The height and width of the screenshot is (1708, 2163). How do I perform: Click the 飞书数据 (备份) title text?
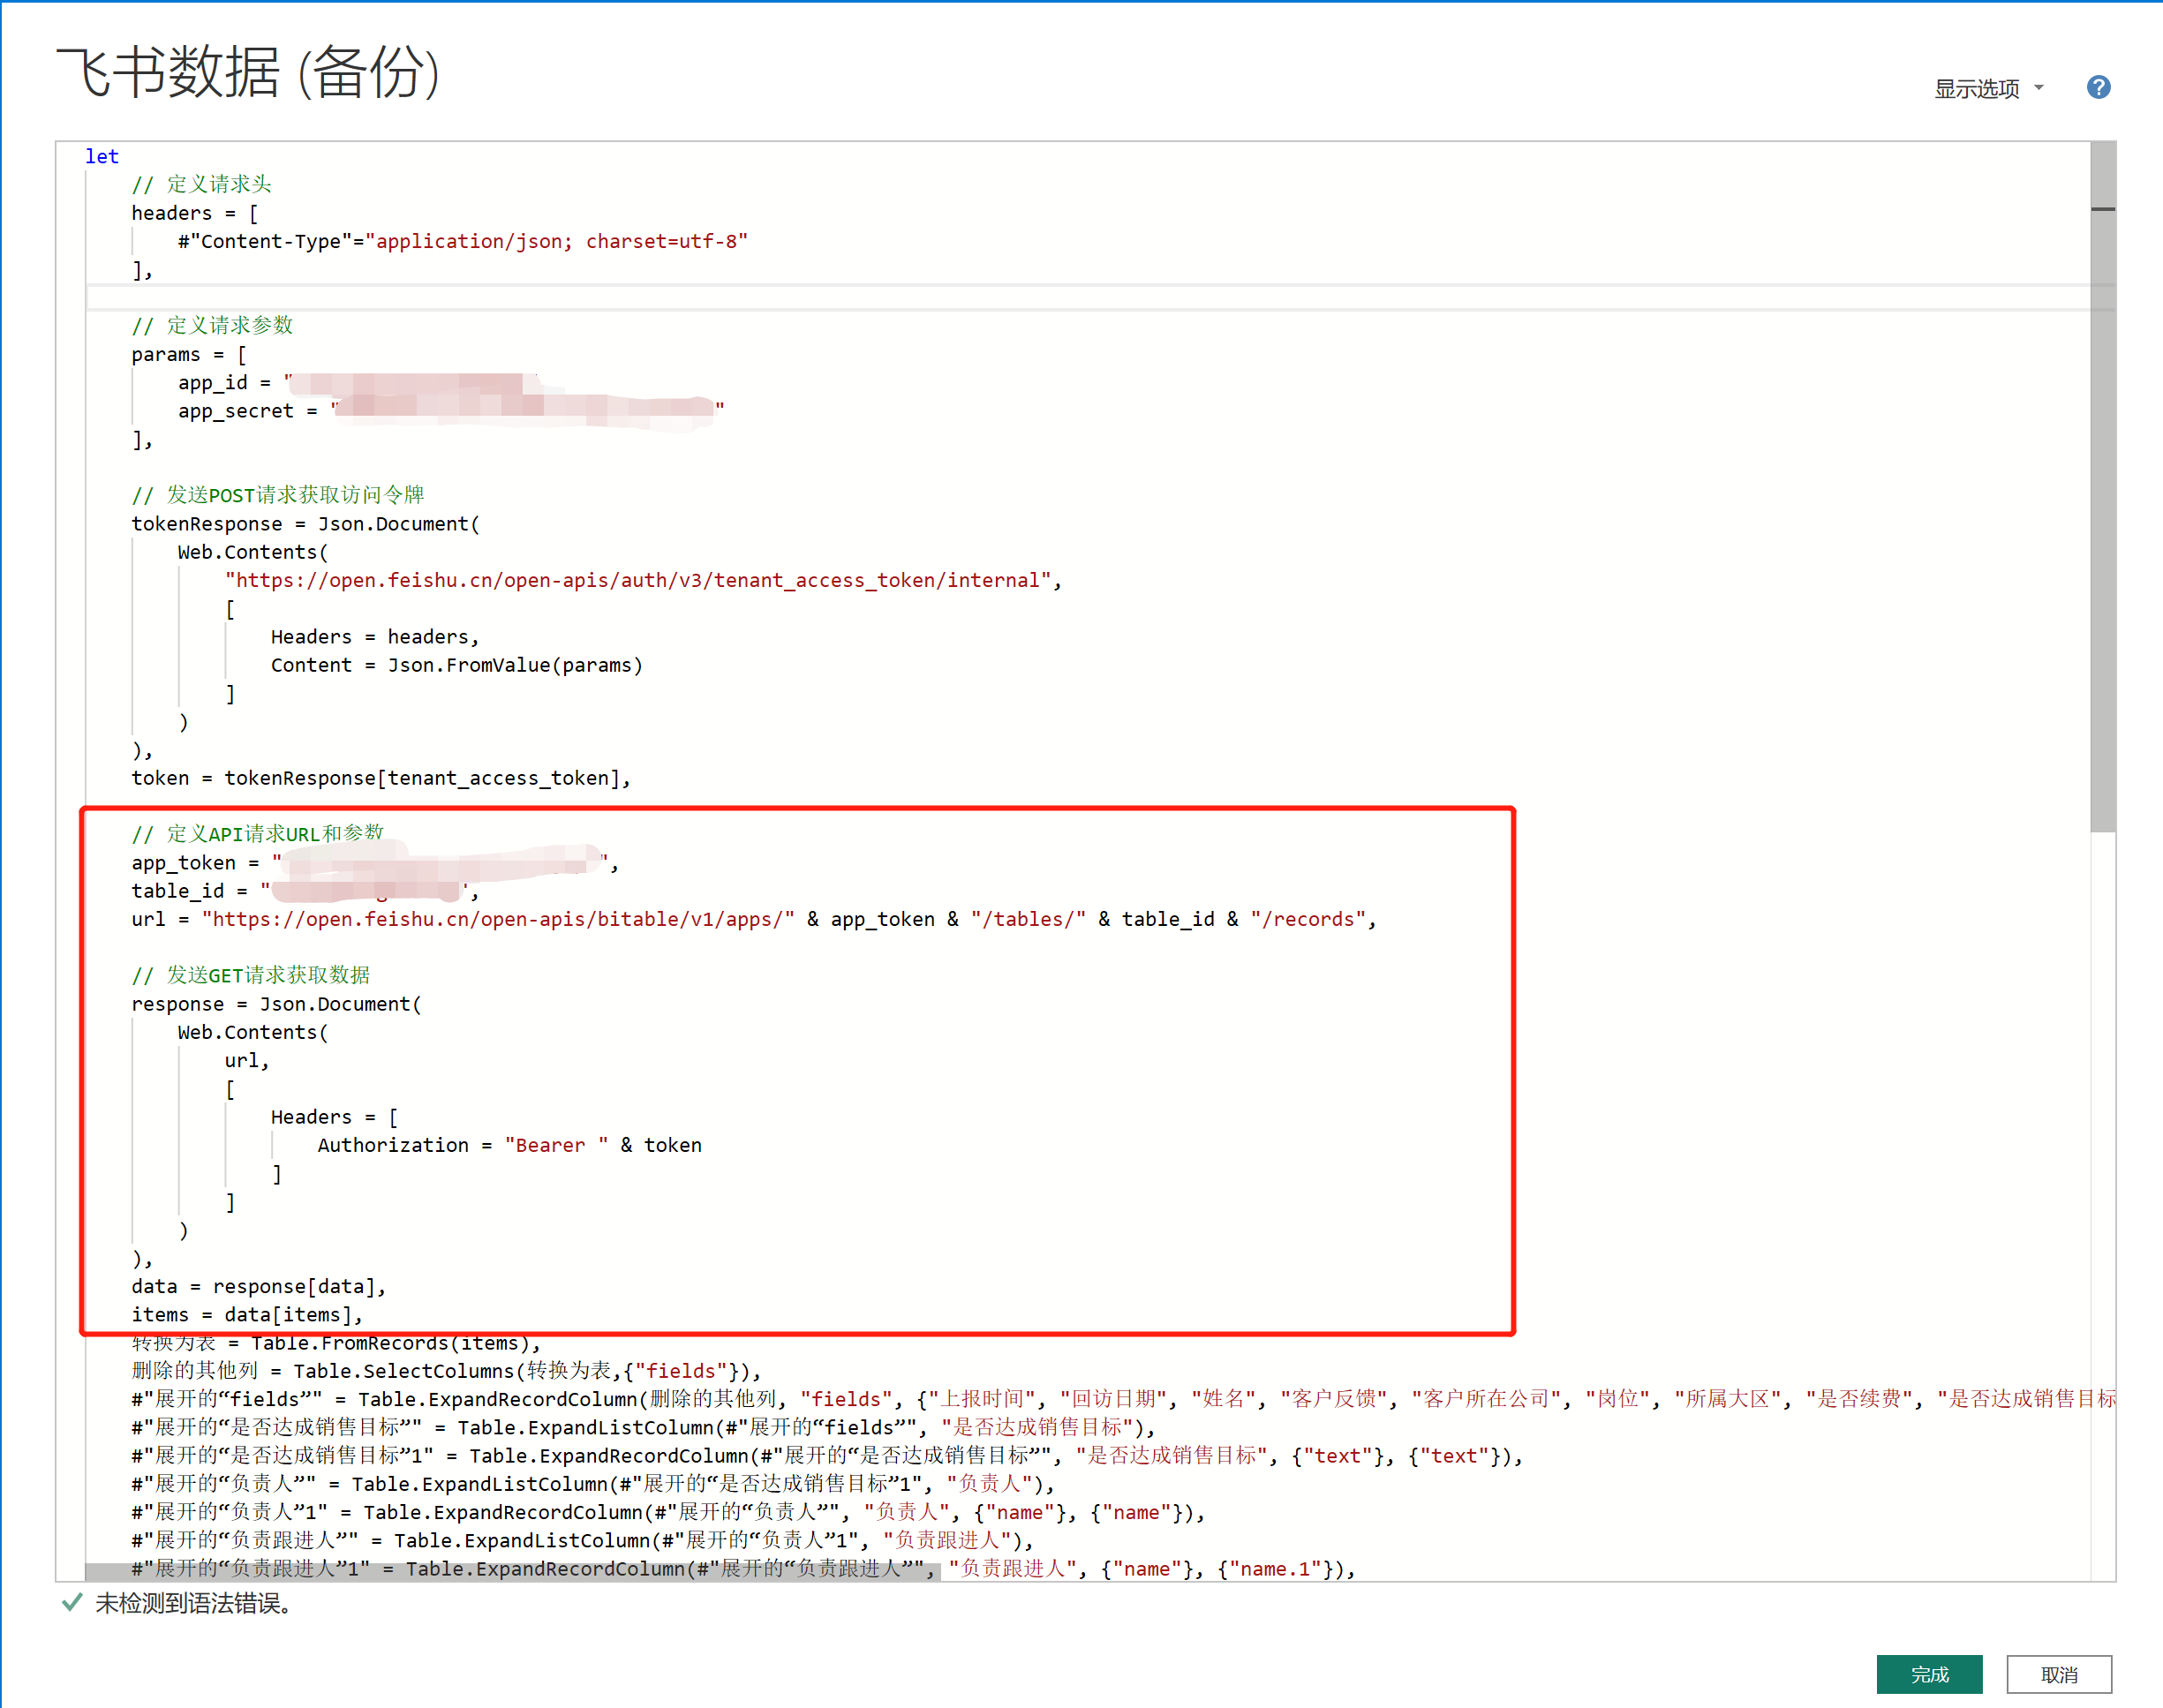(x=248, y=72)
